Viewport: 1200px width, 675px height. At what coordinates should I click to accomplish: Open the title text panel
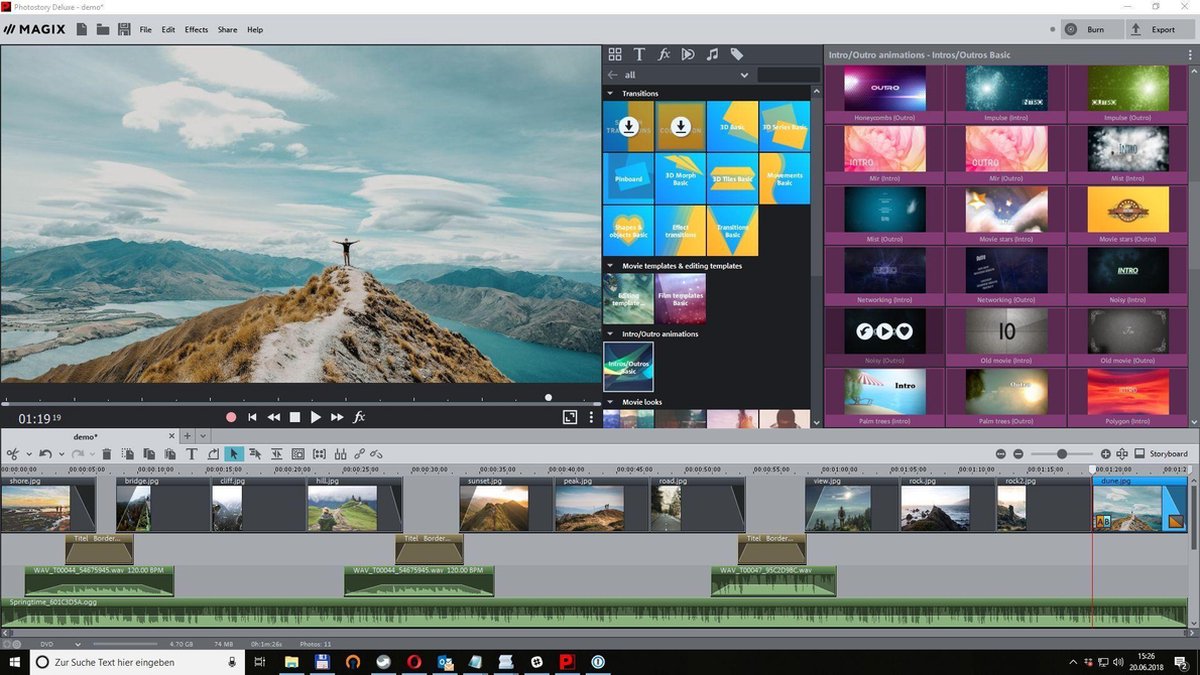coord(639,54)
